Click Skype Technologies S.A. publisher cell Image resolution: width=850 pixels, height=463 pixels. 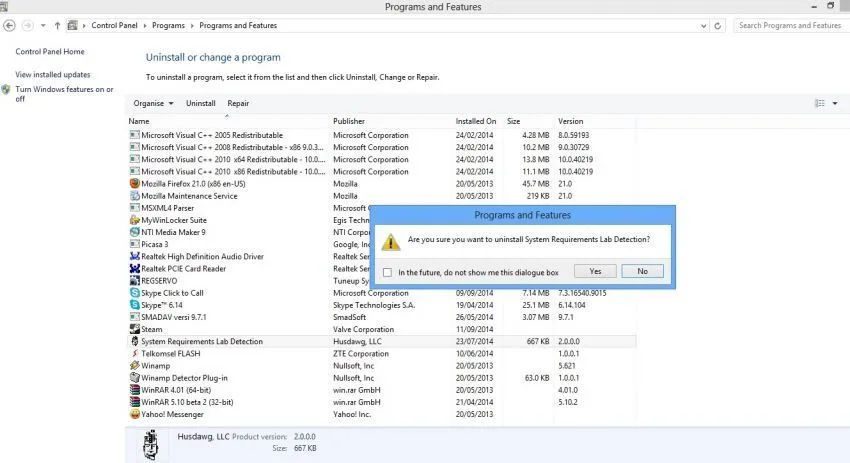coord(374,305)
